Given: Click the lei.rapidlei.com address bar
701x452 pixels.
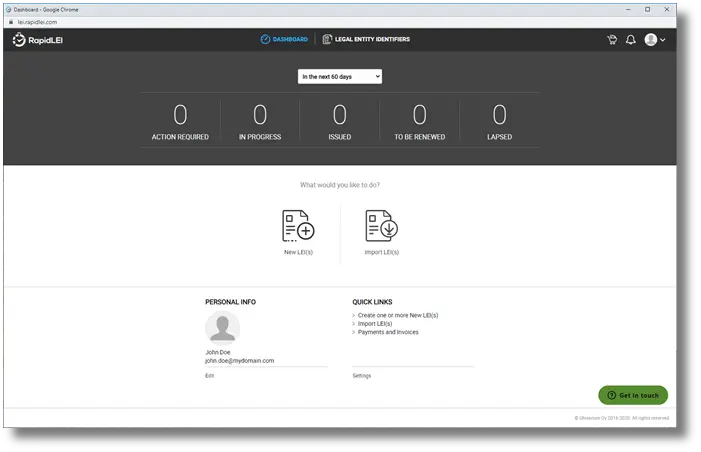Looking at the screenshot, I should click(37, 22).
